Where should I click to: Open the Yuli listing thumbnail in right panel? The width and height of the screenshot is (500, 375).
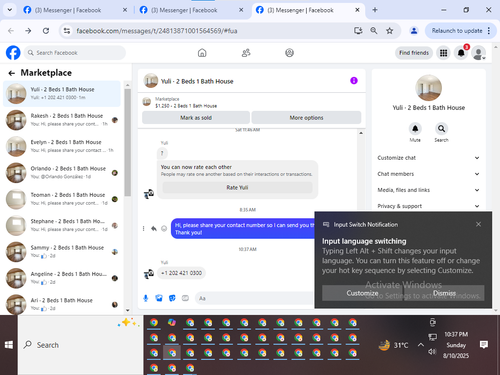click(x=429, y=88)
